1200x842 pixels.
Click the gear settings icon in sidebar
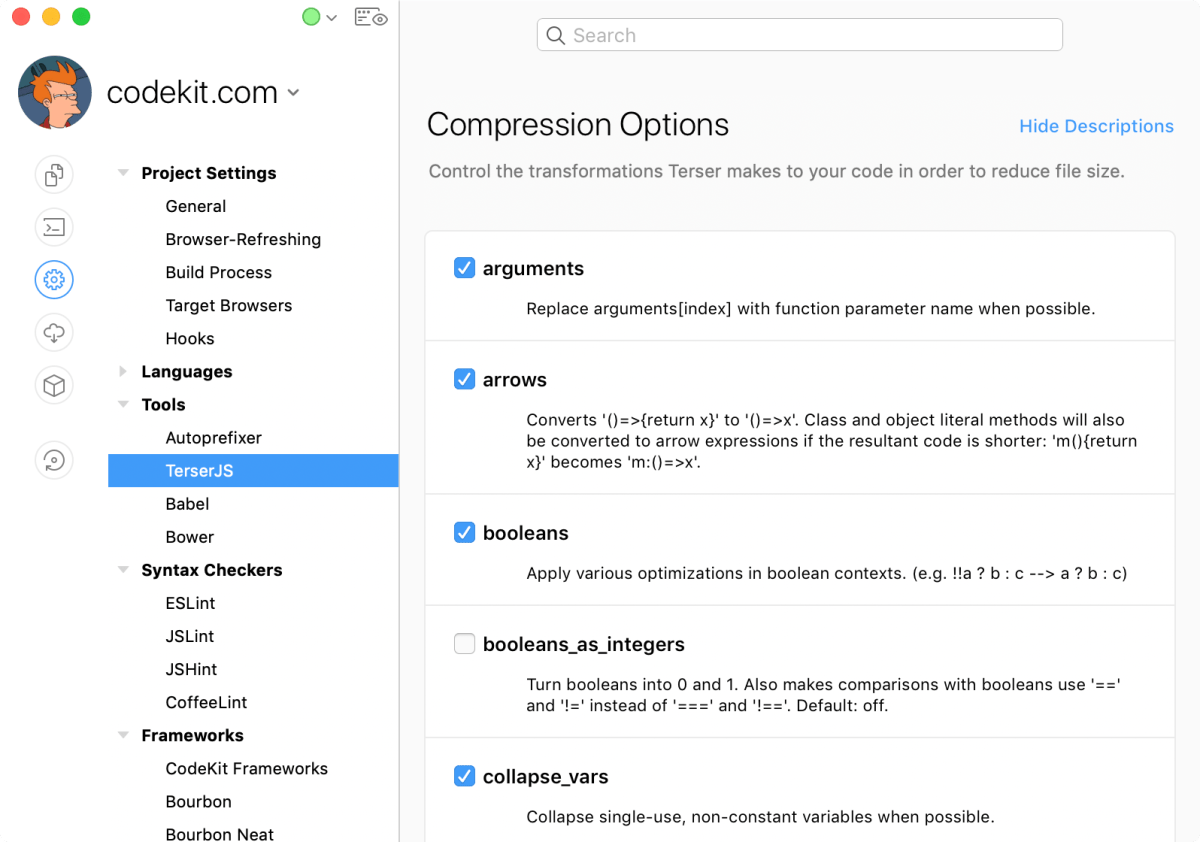[54, 279]
